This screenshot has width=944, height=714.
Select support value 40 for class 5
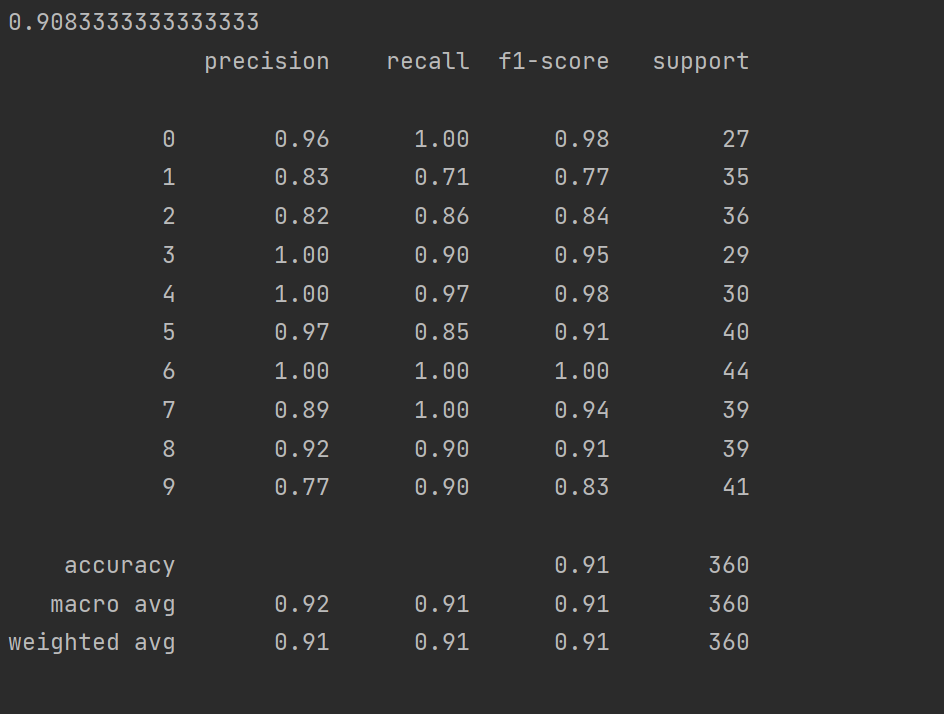(736, 332)
